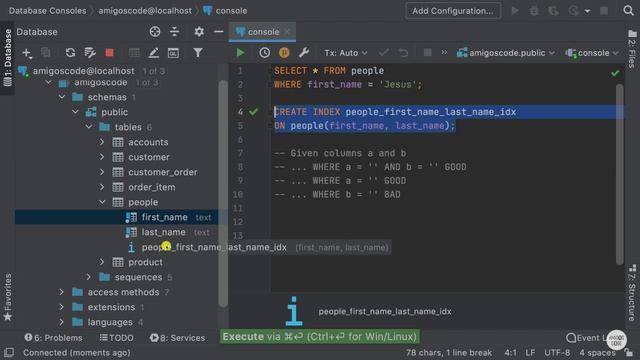Screen dimensions: 640x360
Task: Click the commit checkmark icon
Action: 384,53
